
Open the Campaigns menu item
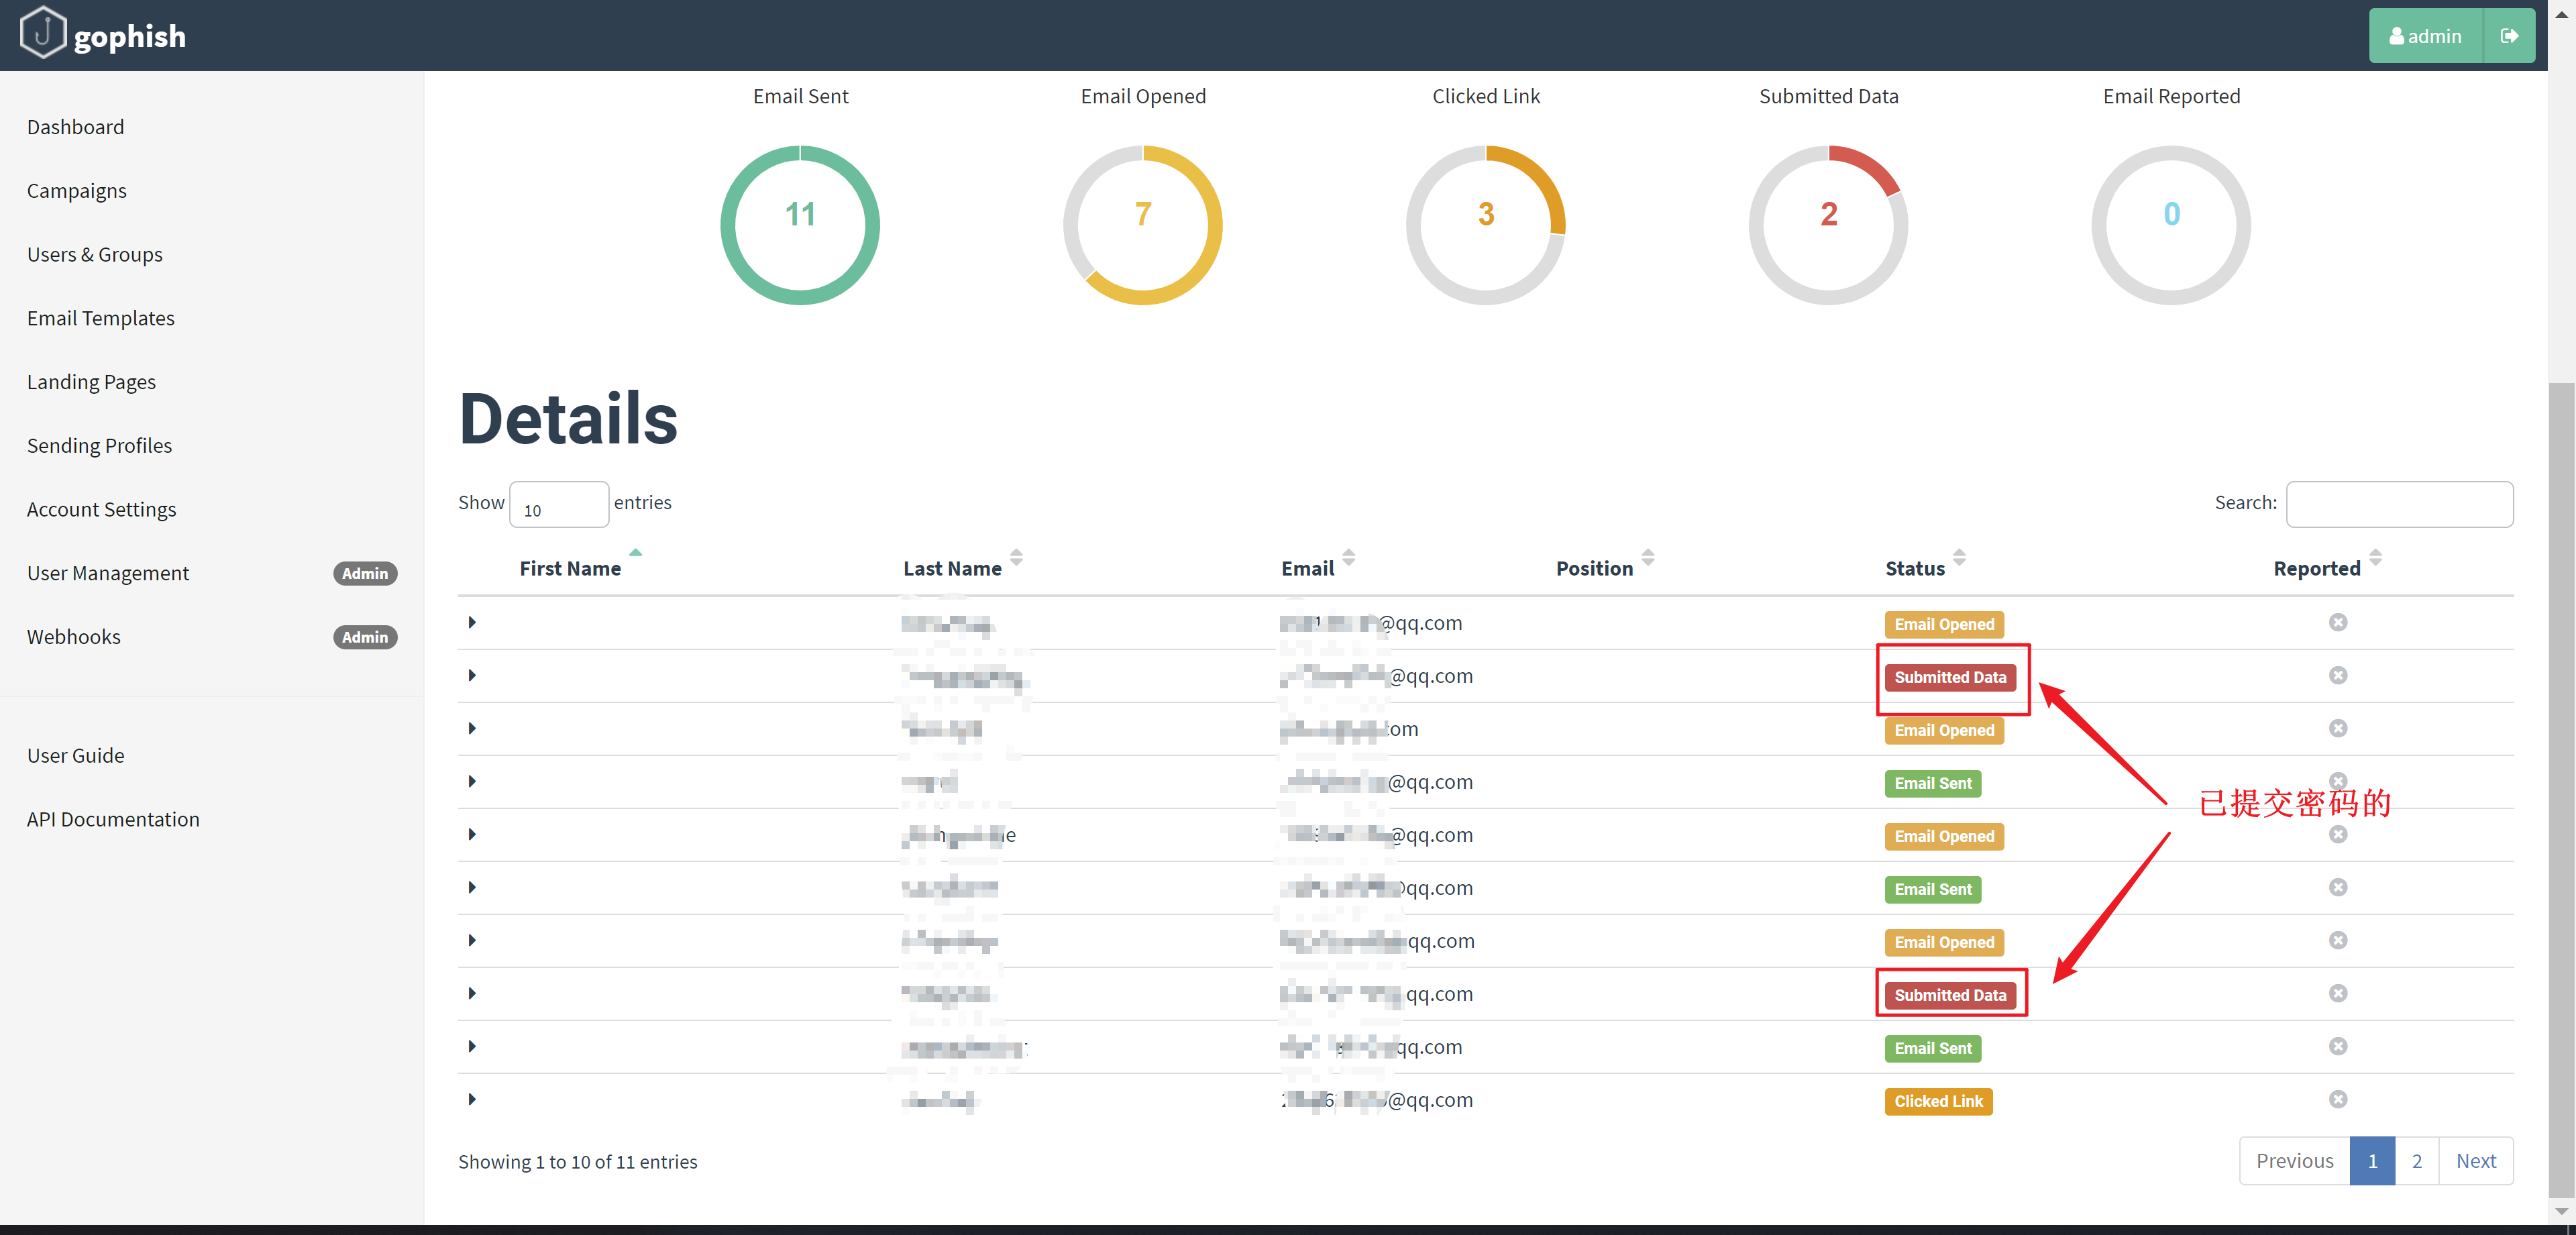coord(77,189)
